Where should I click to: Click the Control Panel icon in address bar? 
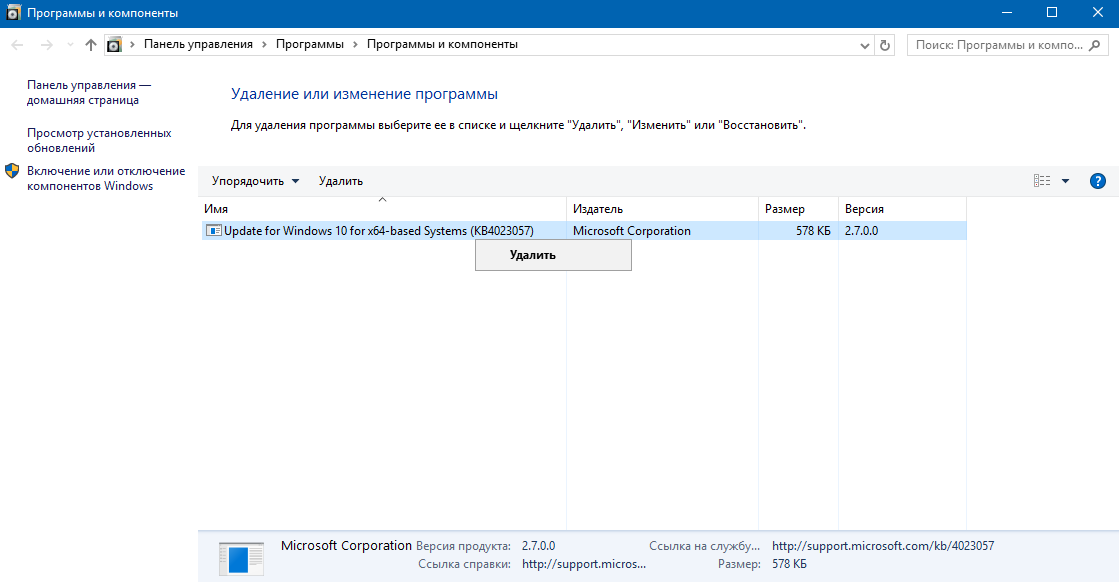click(114, 45)
